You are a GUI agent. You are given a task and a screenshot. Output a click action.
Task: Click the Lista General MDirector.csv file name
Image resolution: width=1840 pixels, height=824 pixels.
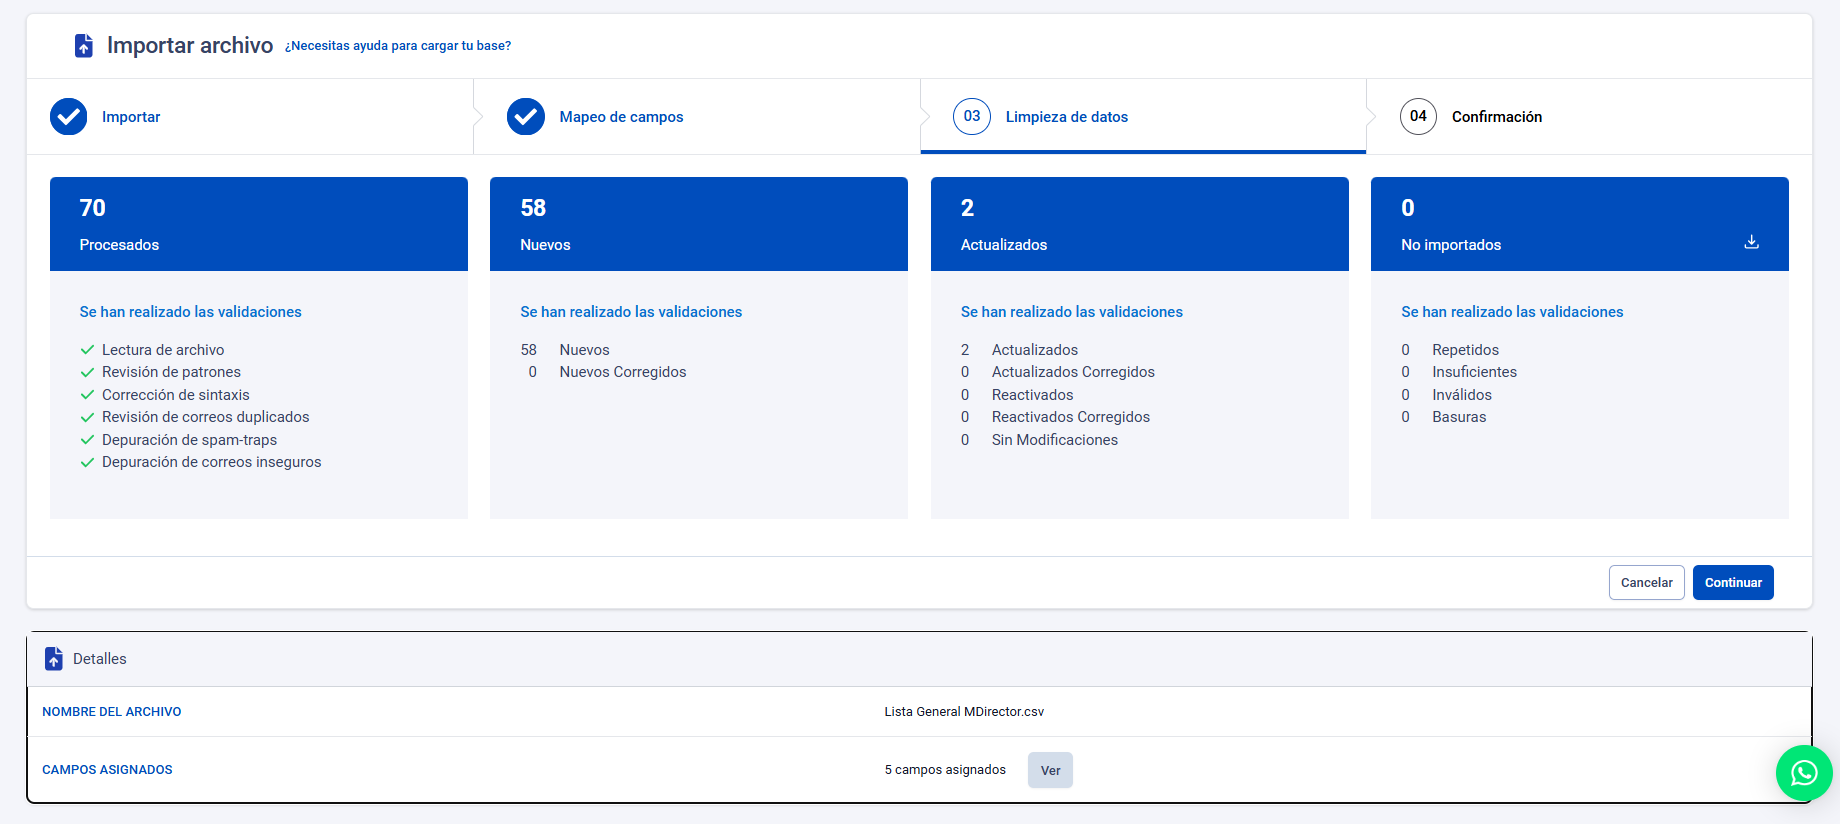(964, 712)
